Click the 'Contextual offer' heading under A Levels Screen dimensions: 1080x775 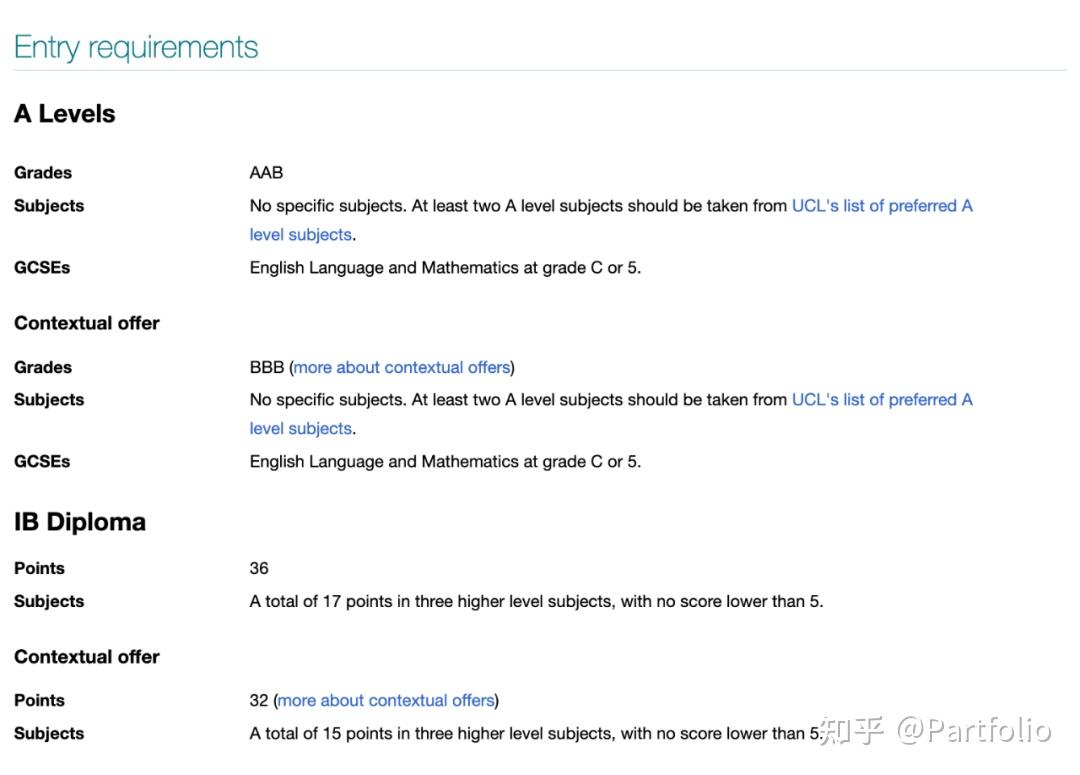tap(87, 323)
